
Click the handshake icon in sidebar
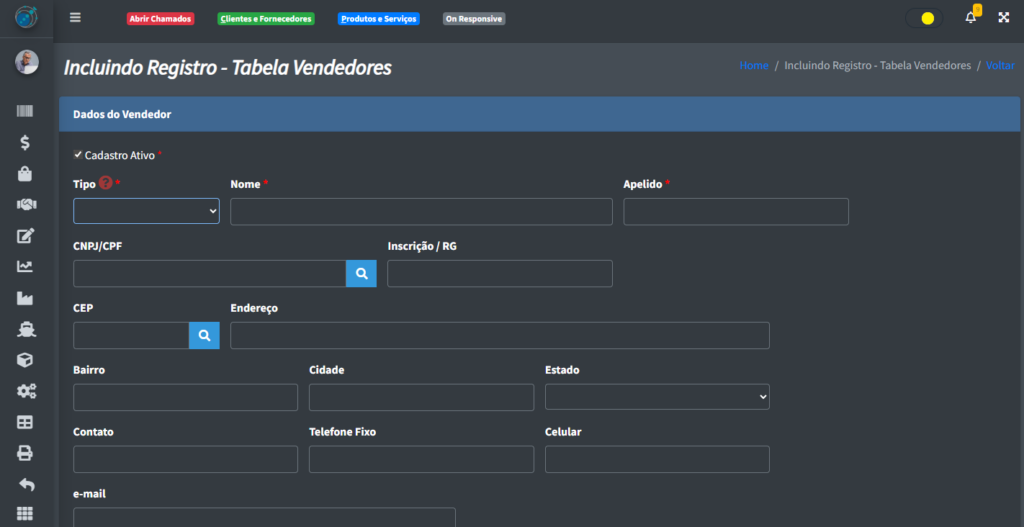point(26,205)
